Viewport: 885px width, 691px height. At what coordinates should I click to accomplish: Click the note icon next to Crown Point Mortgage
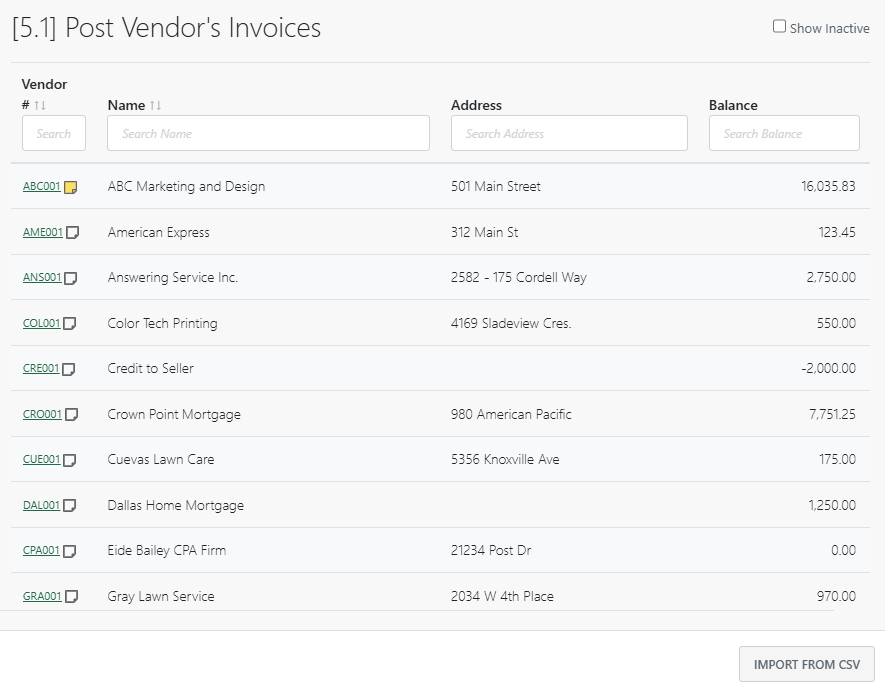point(70,414)
